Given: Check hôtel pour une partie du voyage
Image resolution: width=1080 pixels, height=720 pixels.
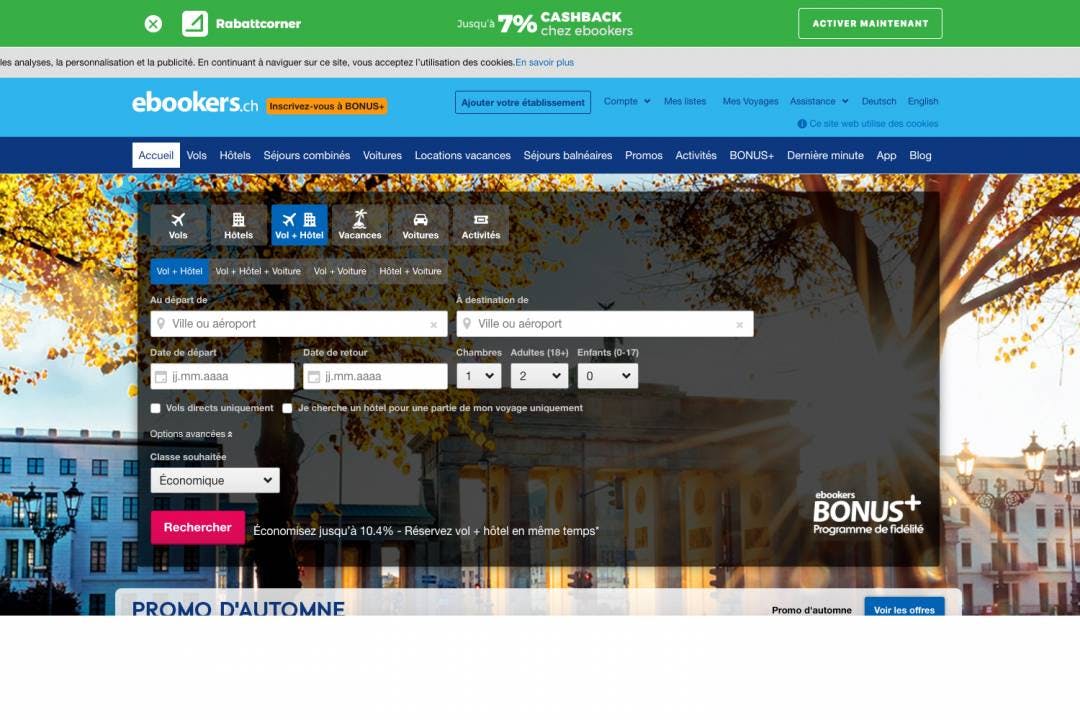Looking at the screenshot, I should coord(287,408).
